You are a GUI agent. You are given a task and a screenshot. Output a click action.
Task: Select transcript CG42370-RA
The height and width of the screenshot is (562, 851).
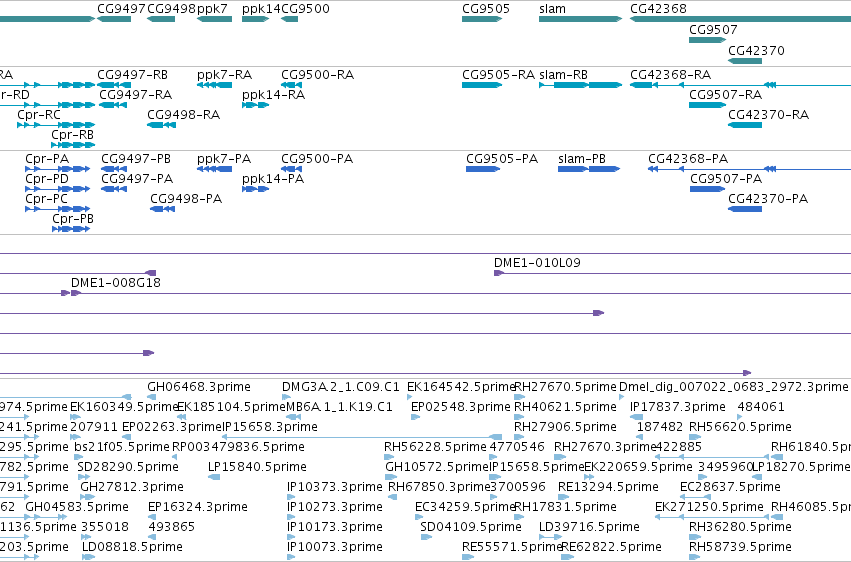(769, 115)
